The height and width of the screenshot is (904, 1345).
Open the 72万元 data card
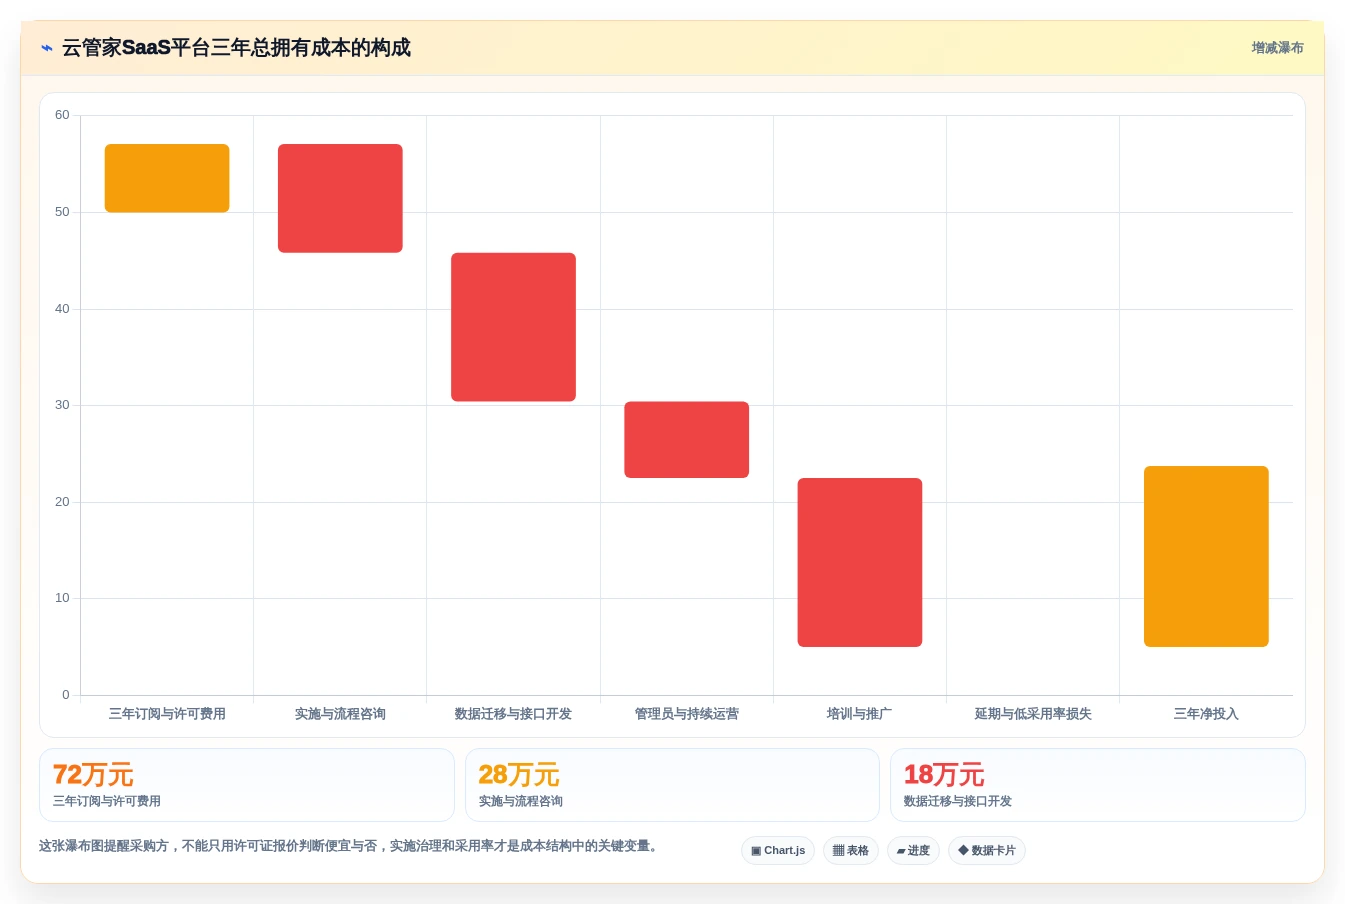(247, 785)
